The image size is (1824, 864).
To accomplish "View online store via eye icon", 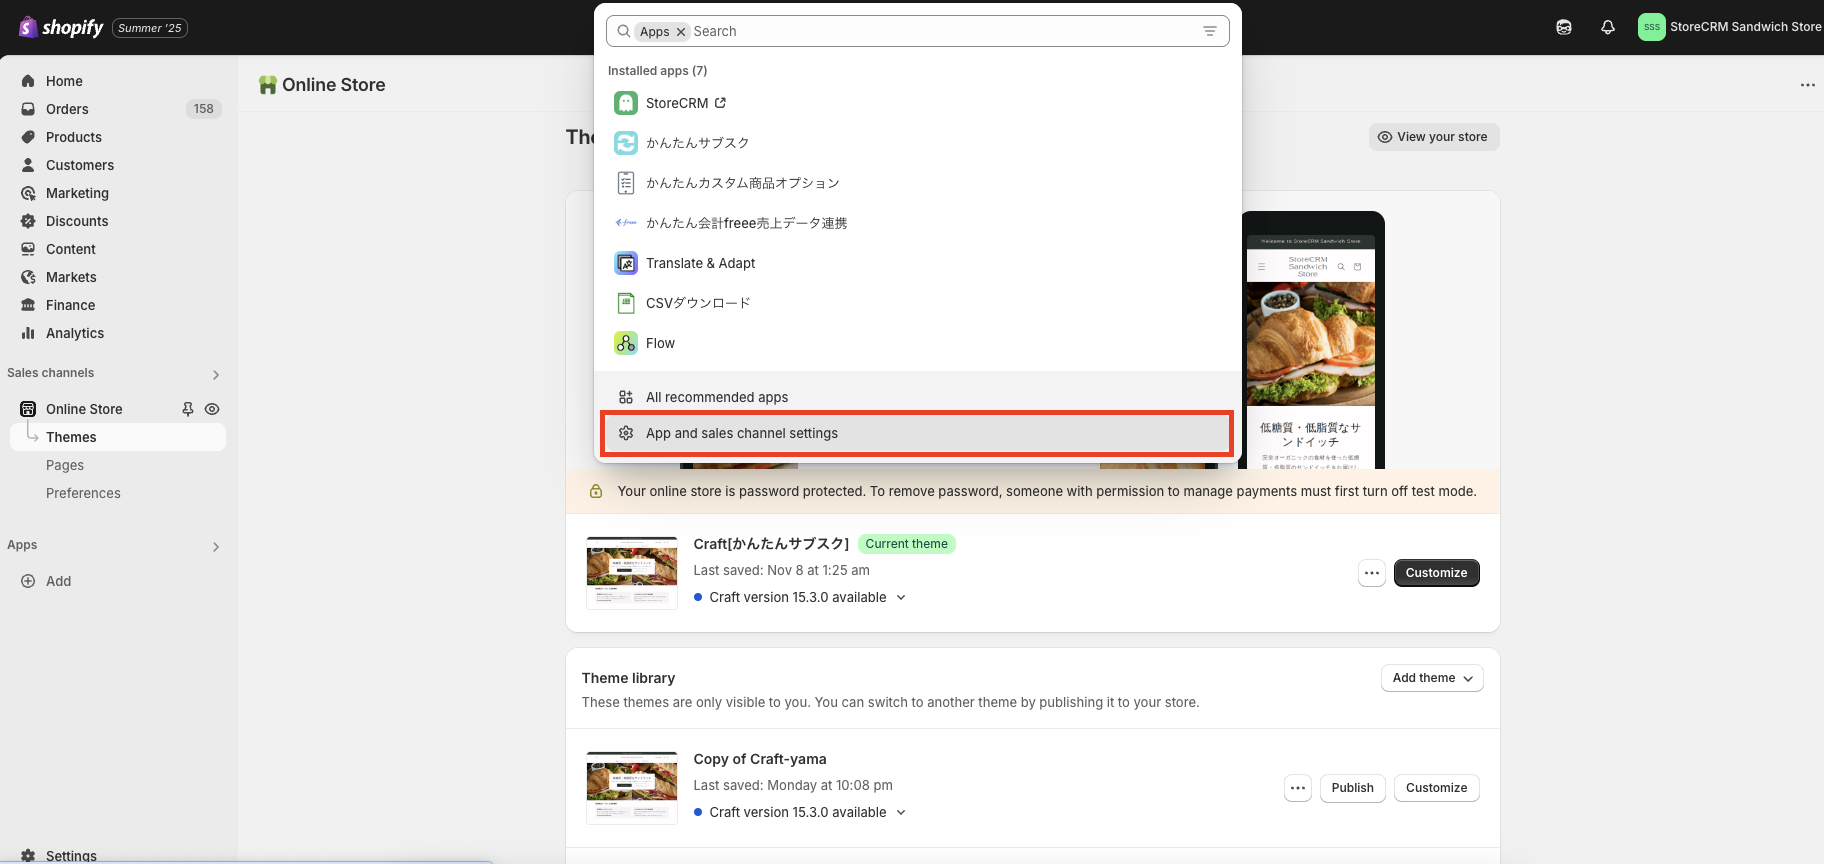I will click(x=212, y=409).
